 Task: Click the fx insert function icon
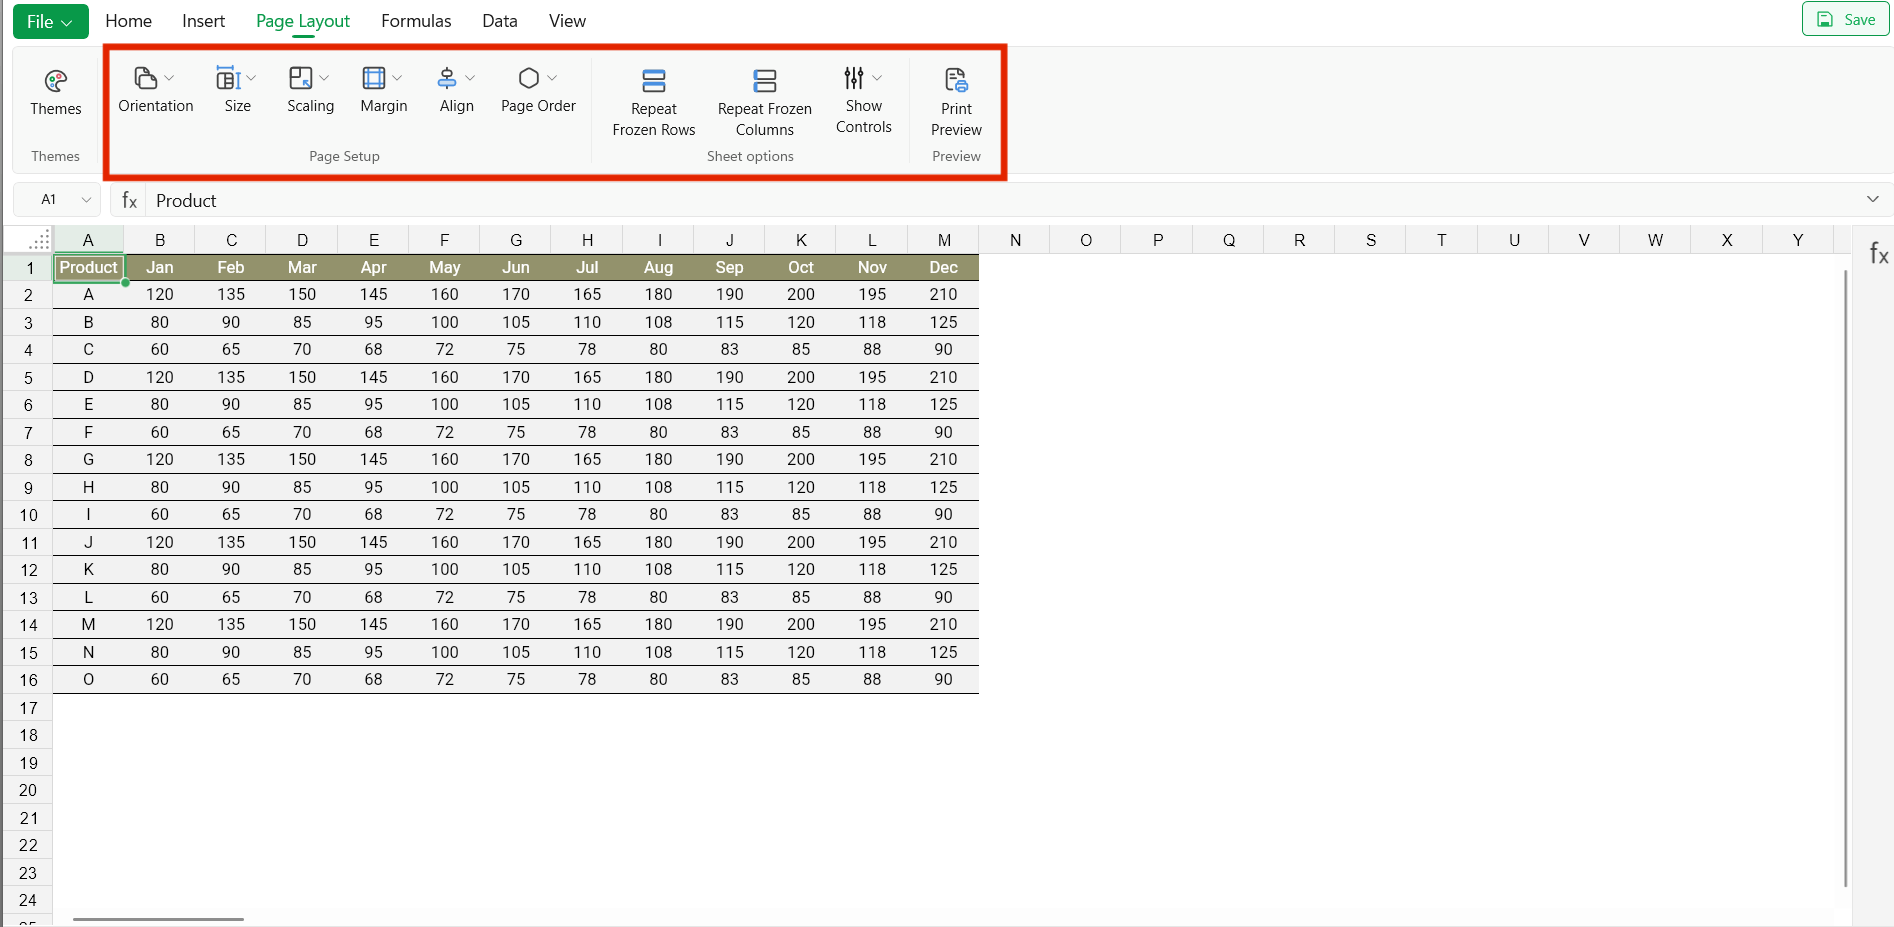coord(130,200)
